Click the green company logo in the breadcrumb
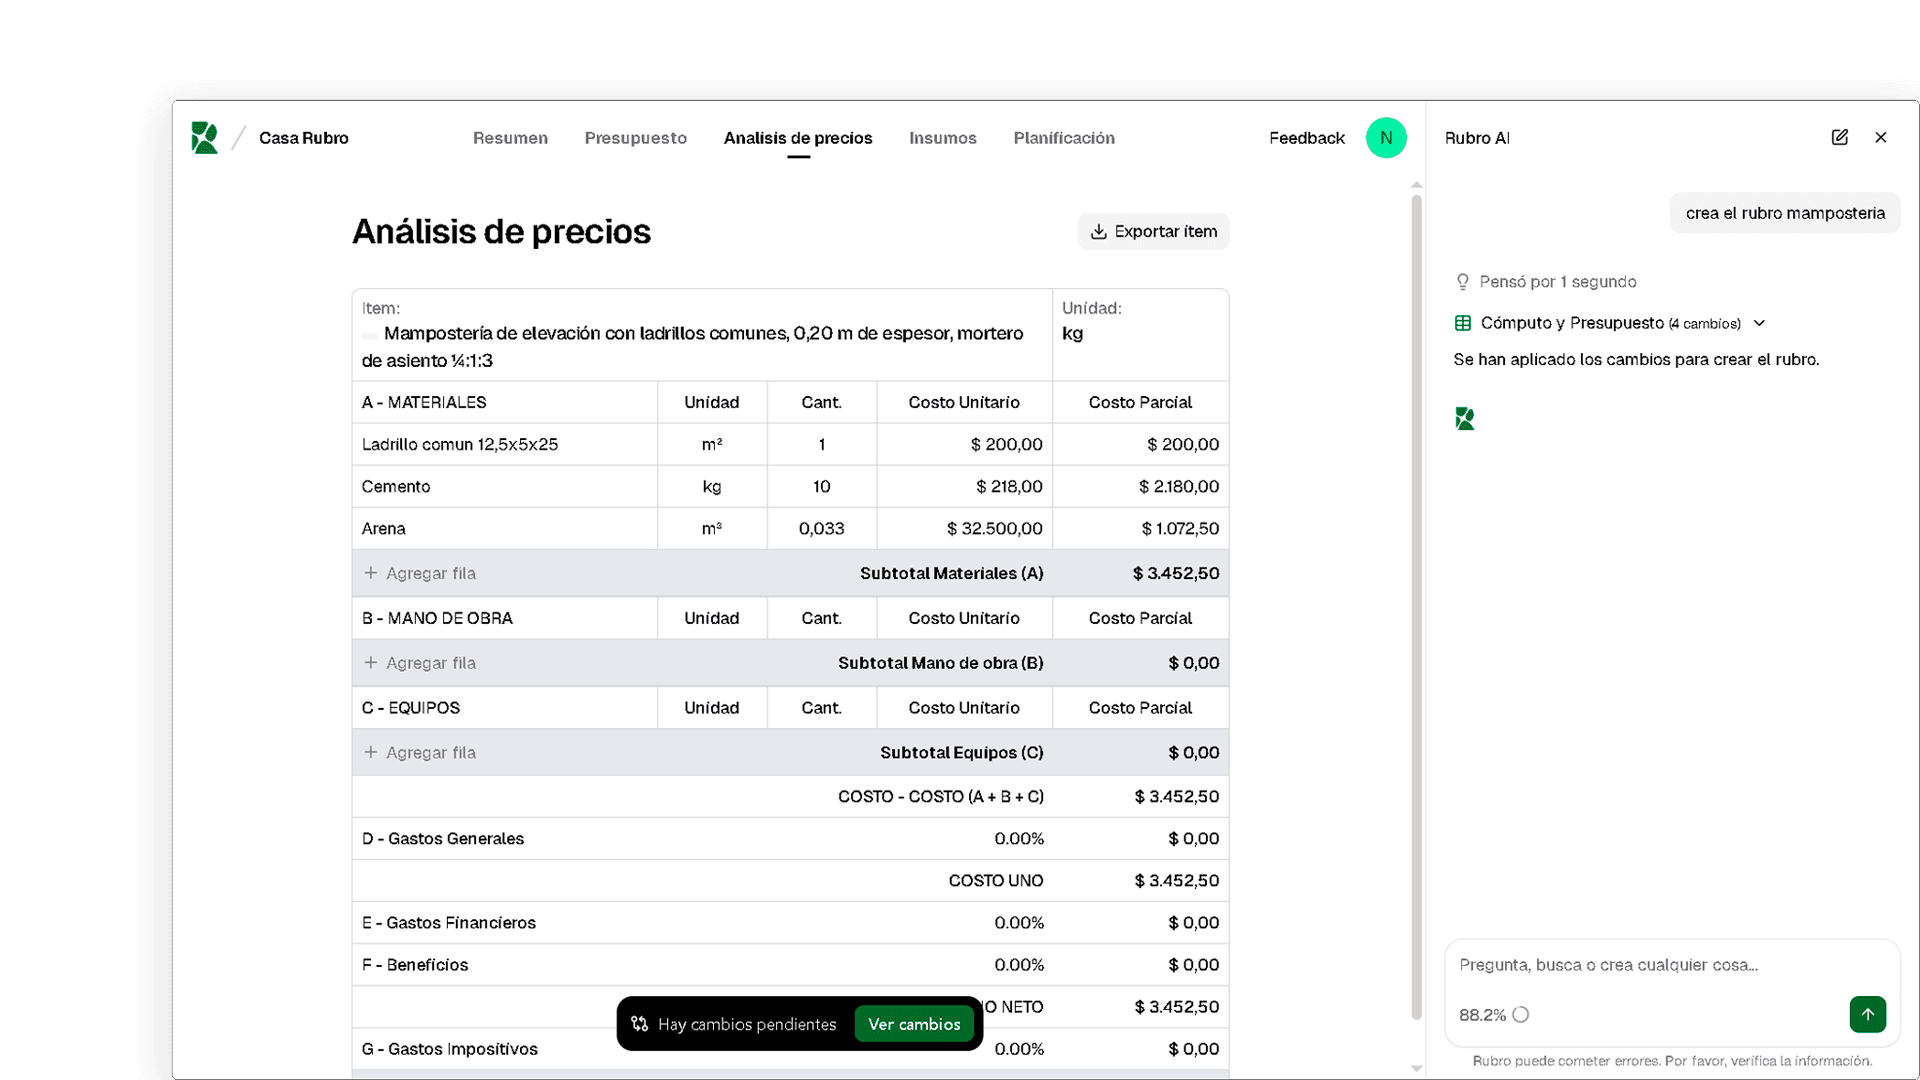Screen dimensions: 1920x1080 [204, 137]
